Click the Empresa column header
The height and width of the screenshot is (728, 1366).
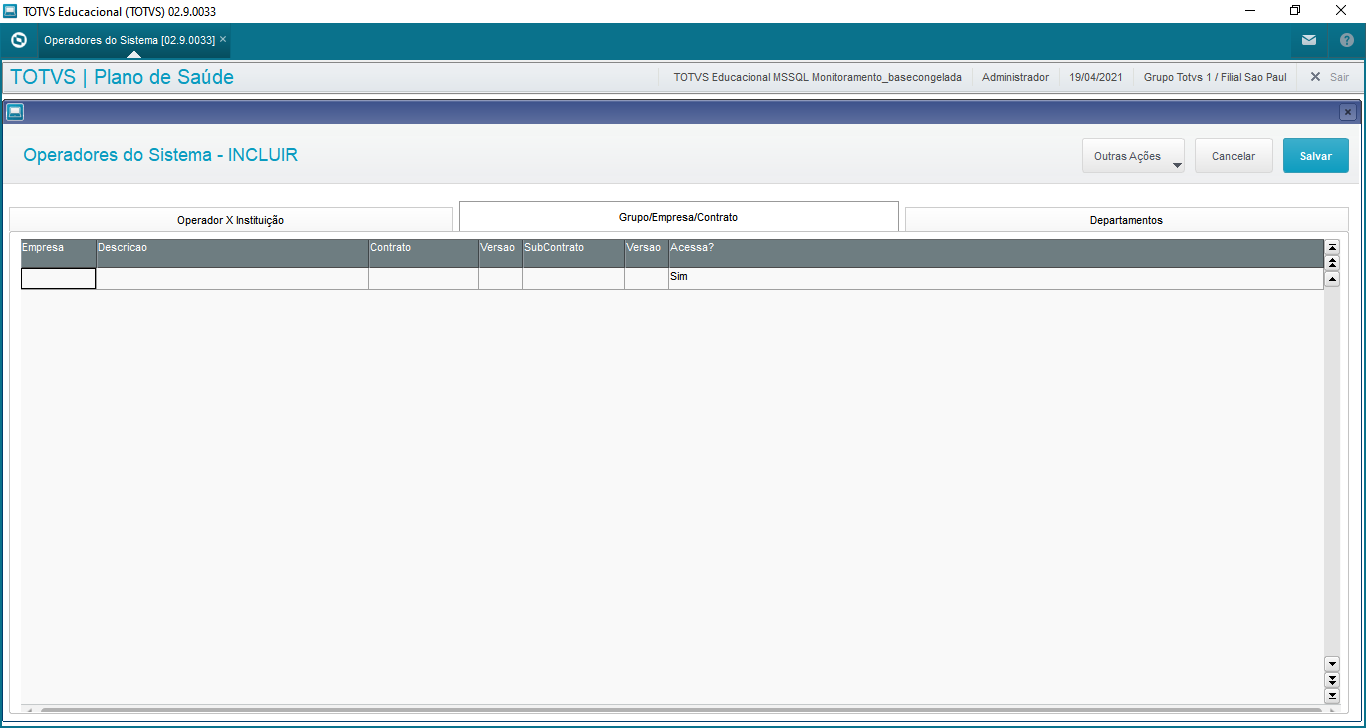tap(59, 253)
